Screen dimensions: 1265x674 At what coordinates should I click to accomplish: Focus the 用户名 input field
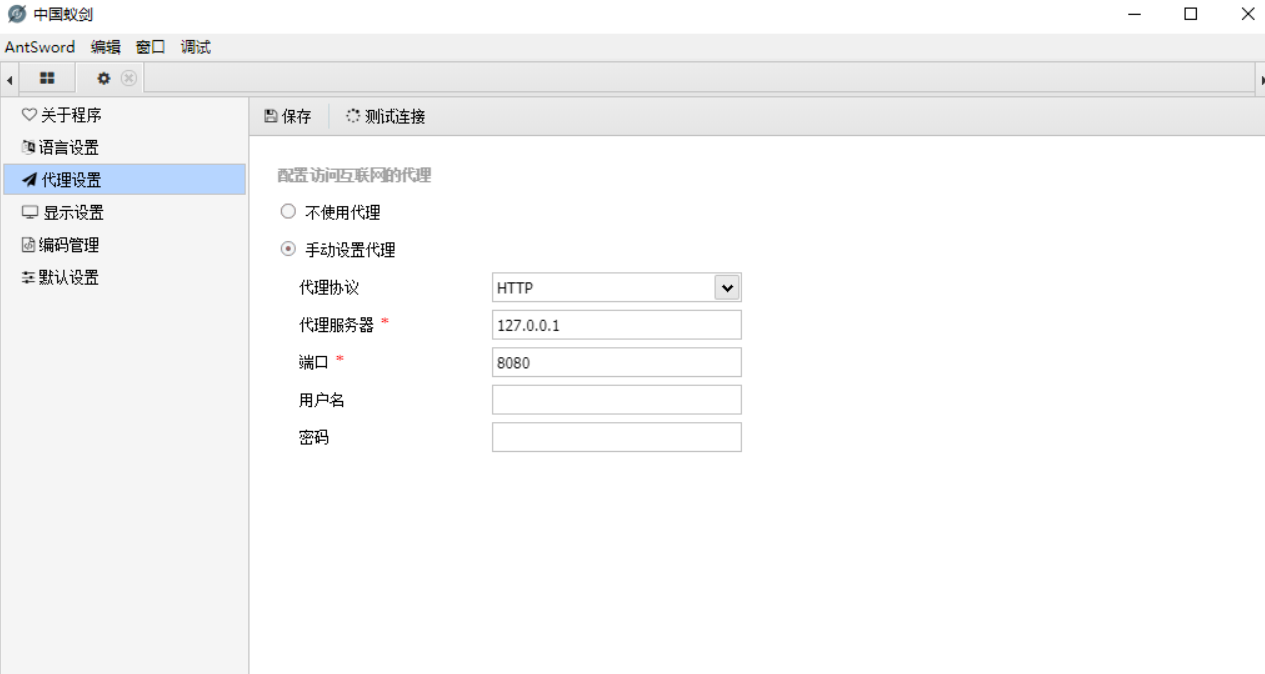tap(616, 400)
